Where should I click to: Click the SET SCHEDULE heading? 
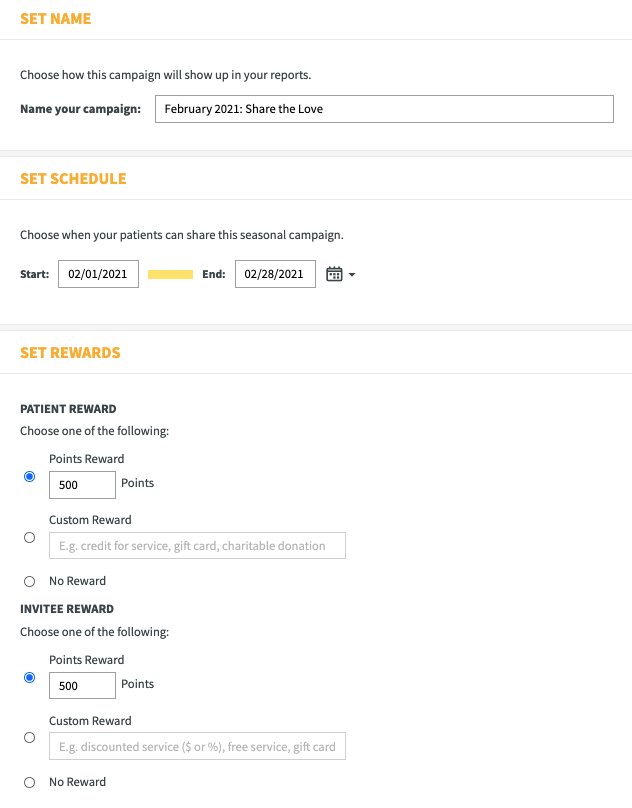(73, 179)
